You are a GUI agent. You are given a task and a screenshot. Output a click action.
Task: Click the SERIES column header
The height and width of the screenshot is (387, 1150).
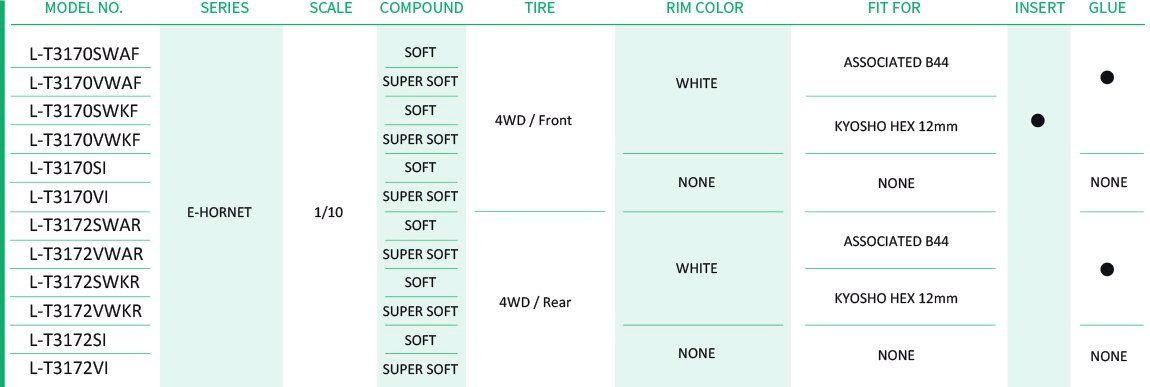coord(224,9)
